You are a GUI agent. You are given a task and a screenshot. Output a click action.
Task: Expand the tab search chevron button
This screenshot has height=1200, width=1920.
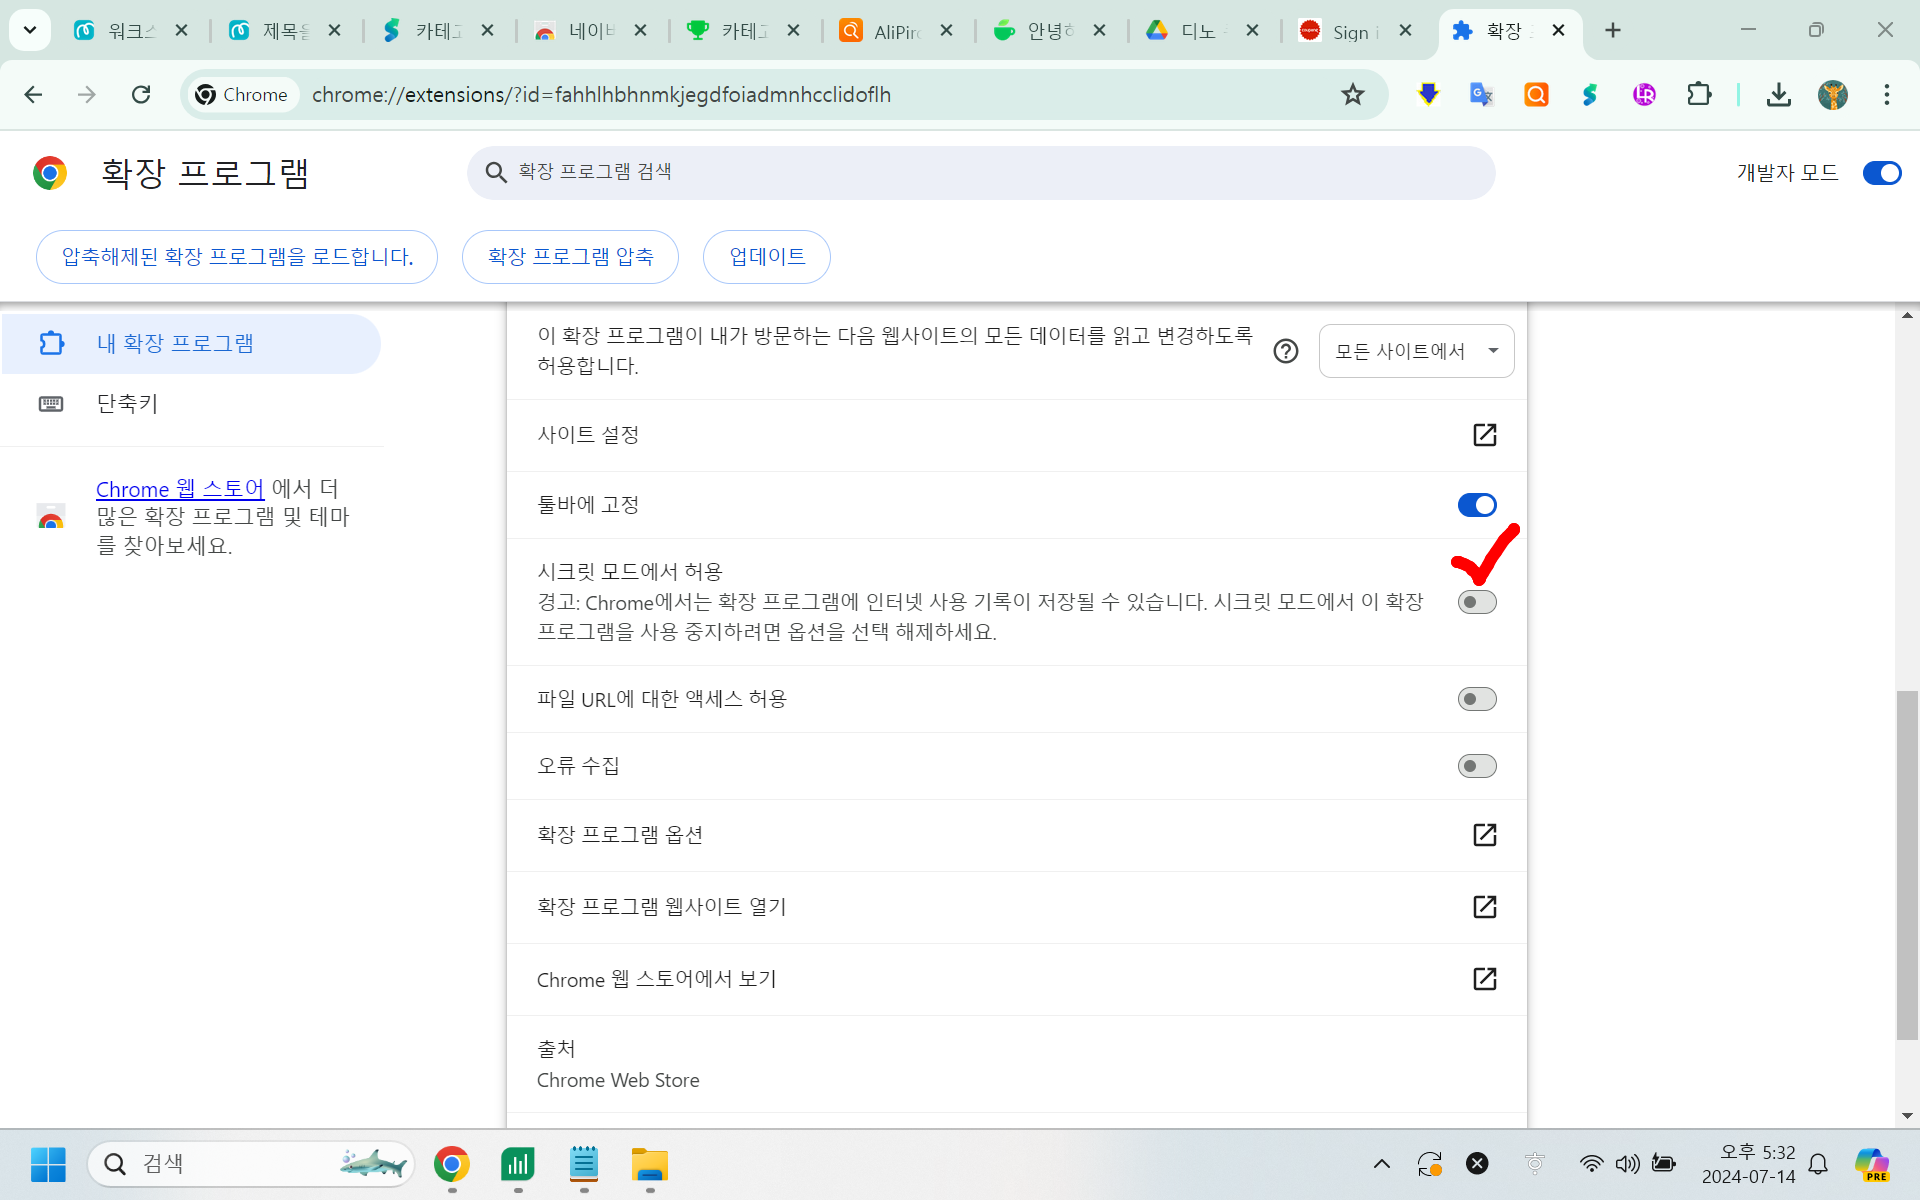[x=30, y=30]
